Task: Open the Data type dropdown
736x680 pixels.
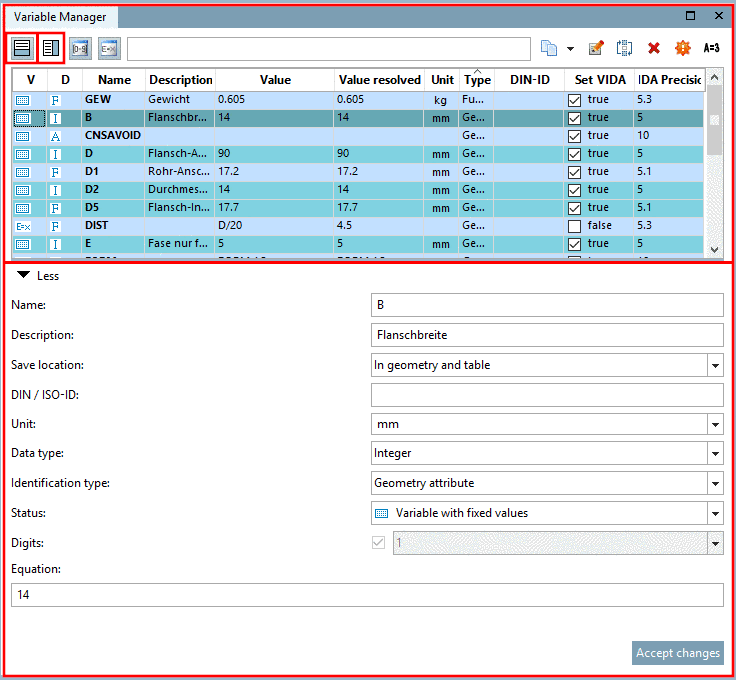Action: (715, 454)
